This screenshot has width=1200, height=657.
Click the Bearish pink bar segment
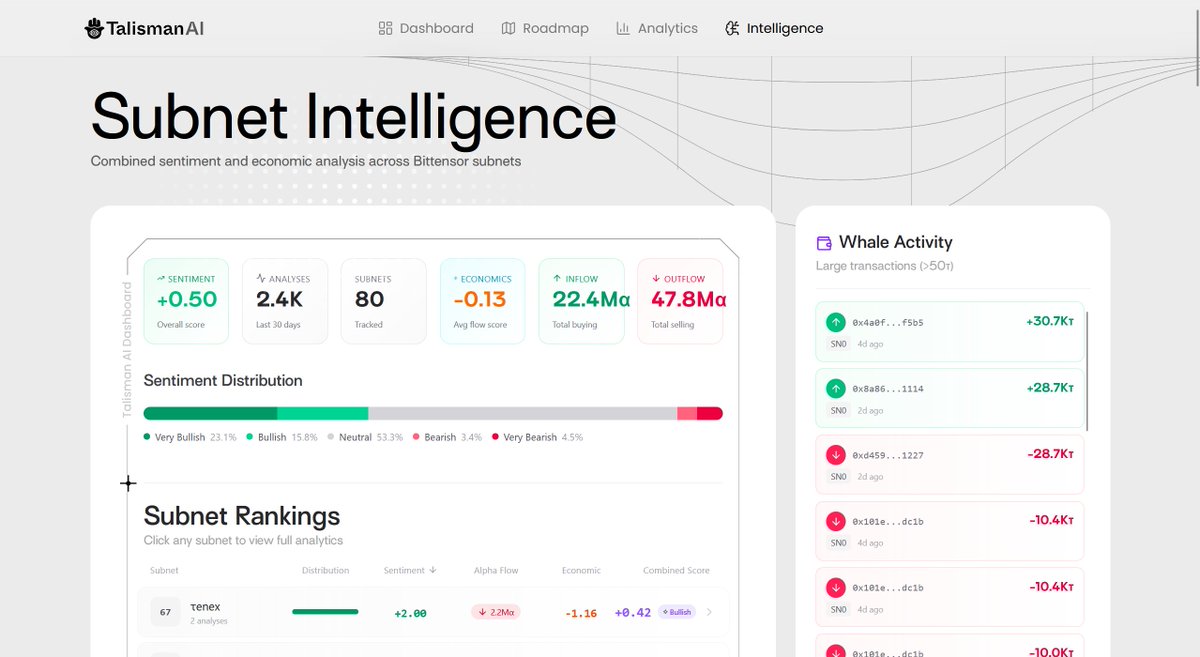point(687,413)
